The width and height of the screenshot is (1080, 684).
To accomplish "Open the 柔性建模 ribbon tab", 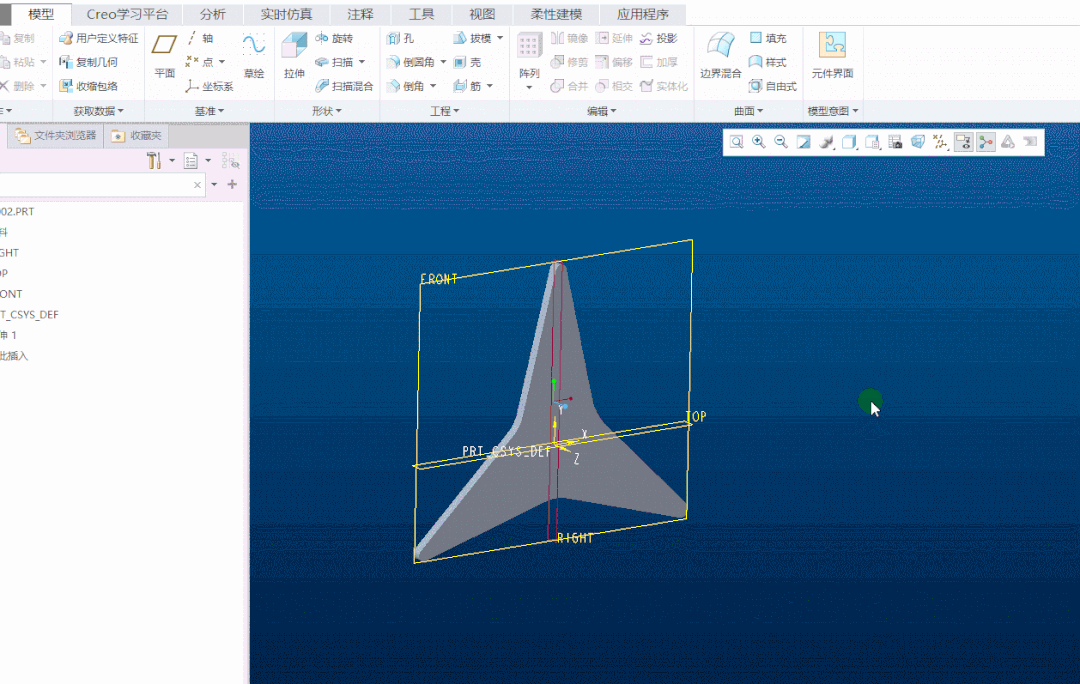I will [556, 14].
